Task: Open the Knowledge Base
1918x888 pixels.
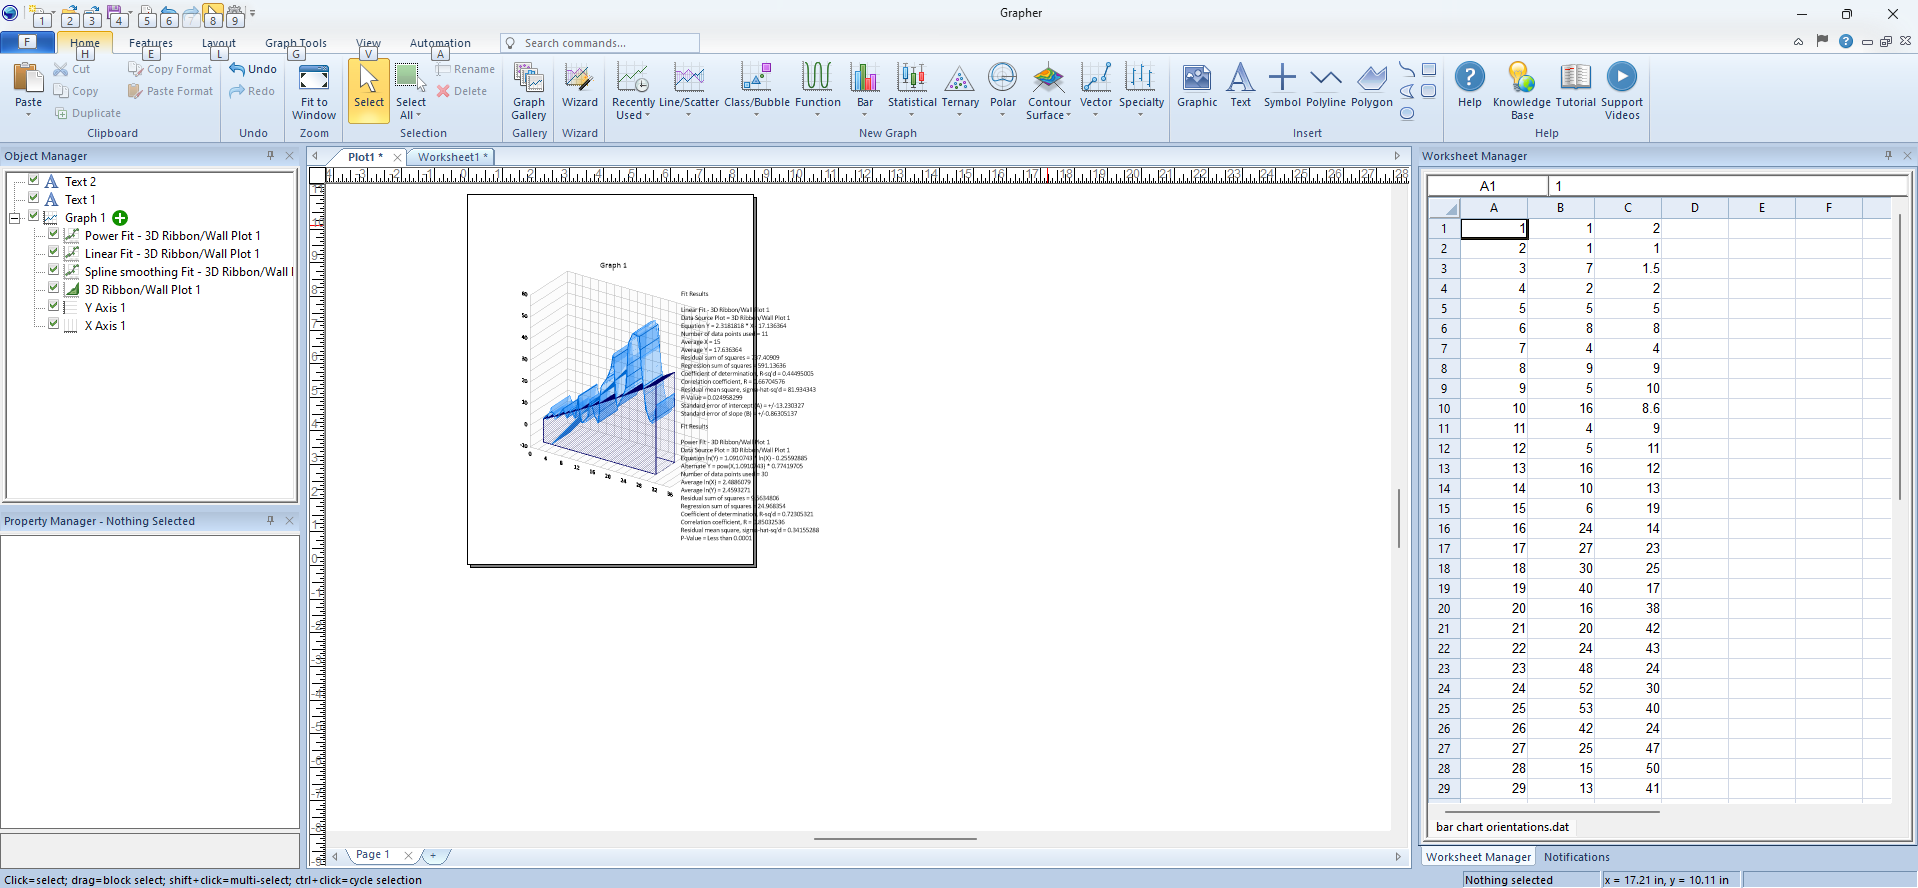Action: [x=1522, y=91]
